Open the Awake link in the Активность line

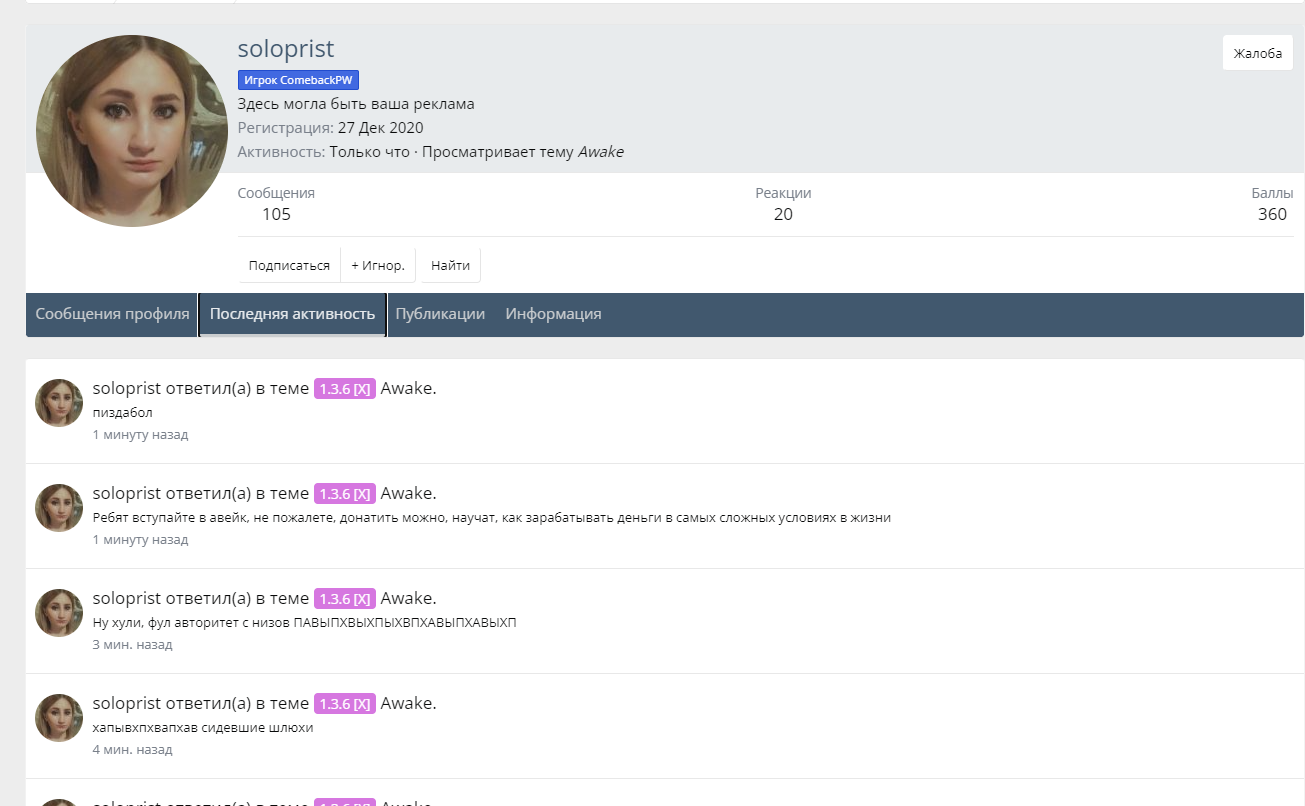click(x=601, y=152)
